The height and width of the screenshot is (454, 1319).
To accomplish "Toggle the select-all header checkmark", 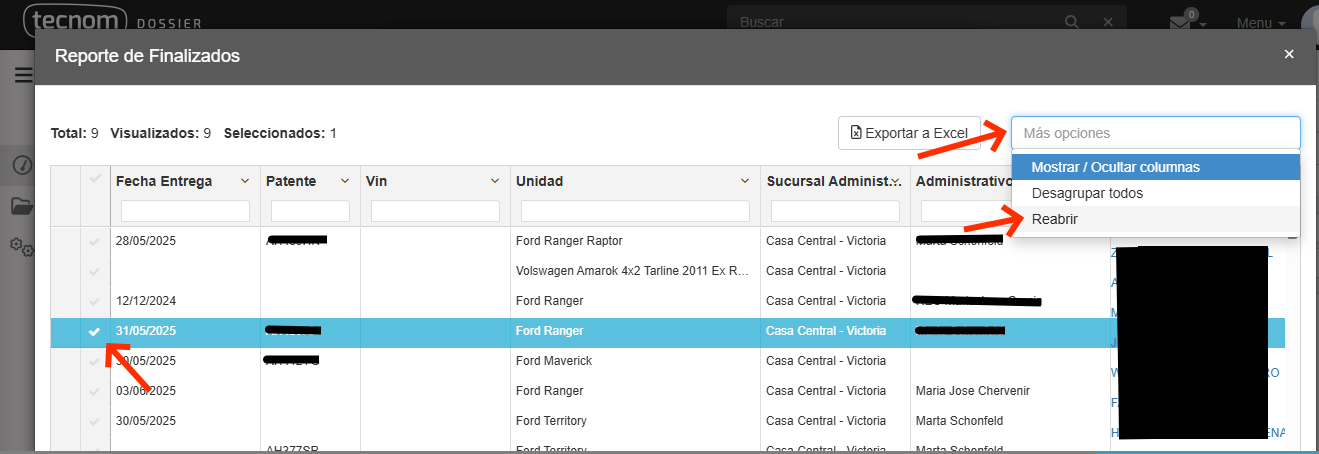I will tap(95, 178).
